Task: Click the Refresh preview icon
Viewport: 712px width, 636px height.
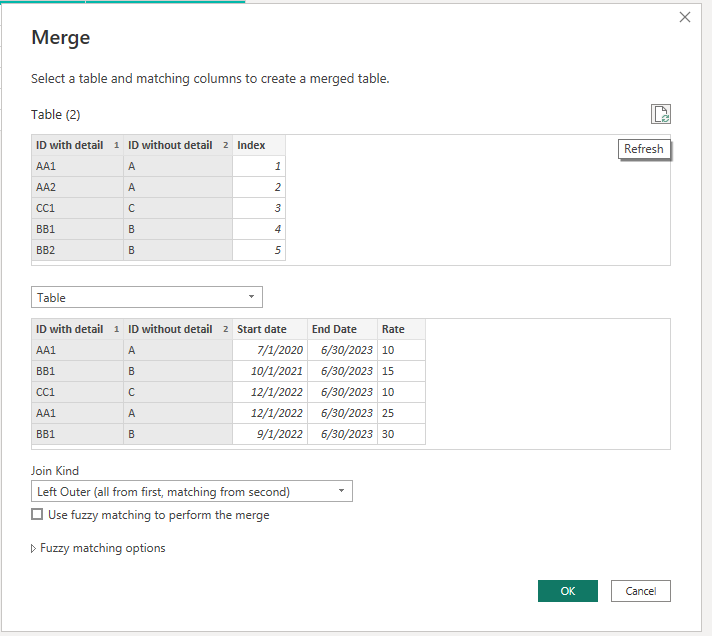Action: 661,114
